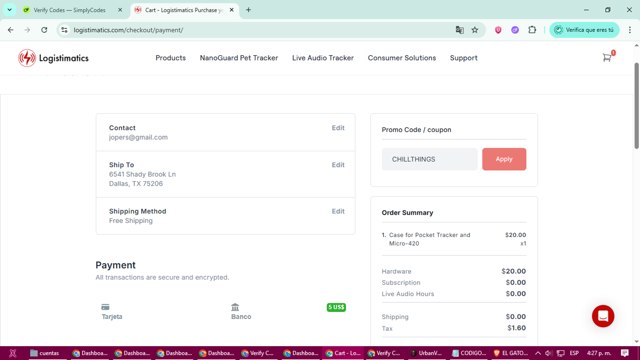Click the jopers@gmail.com contact email
The width and height of the screenshot is (640, 360).
(x=138, y=137)
